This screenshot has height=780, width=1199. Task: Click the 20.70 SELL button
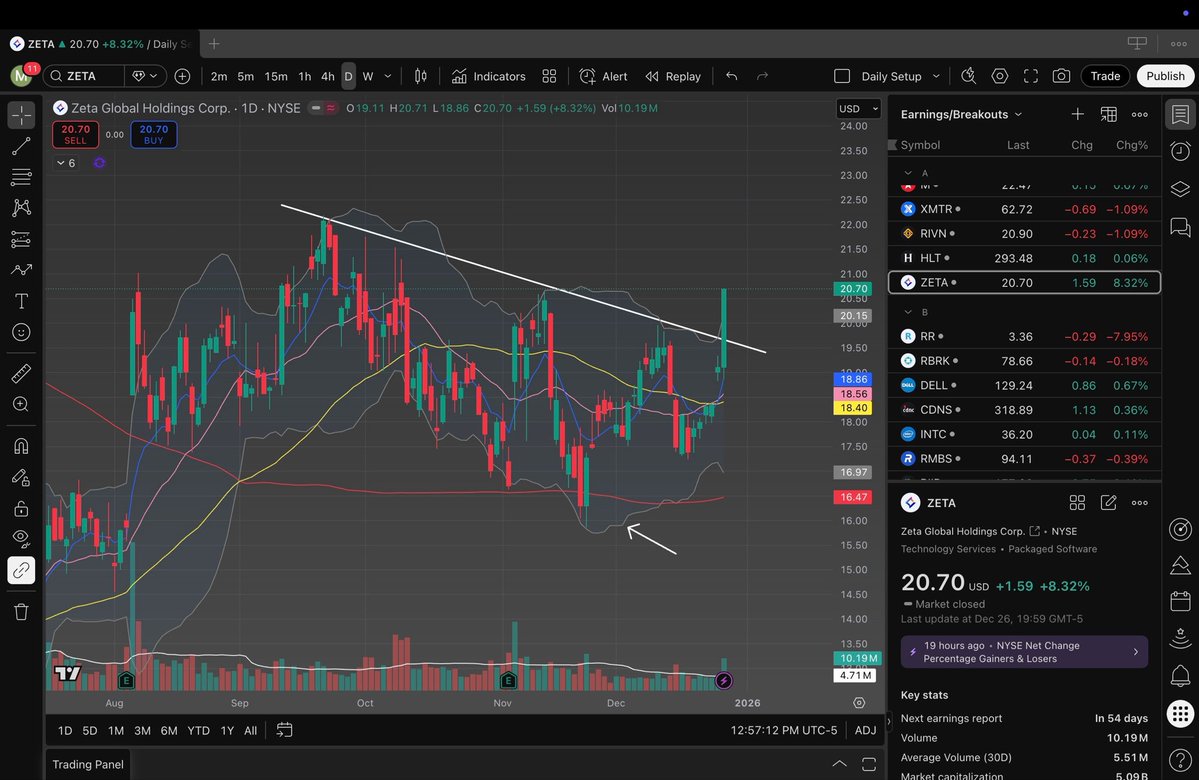75,135
